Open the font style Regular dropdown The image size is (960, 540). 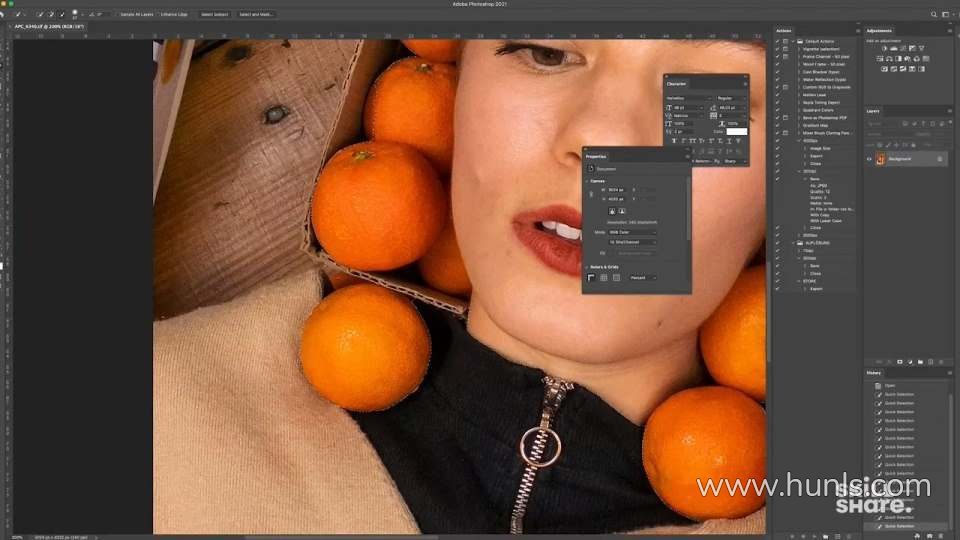point(732,98)
